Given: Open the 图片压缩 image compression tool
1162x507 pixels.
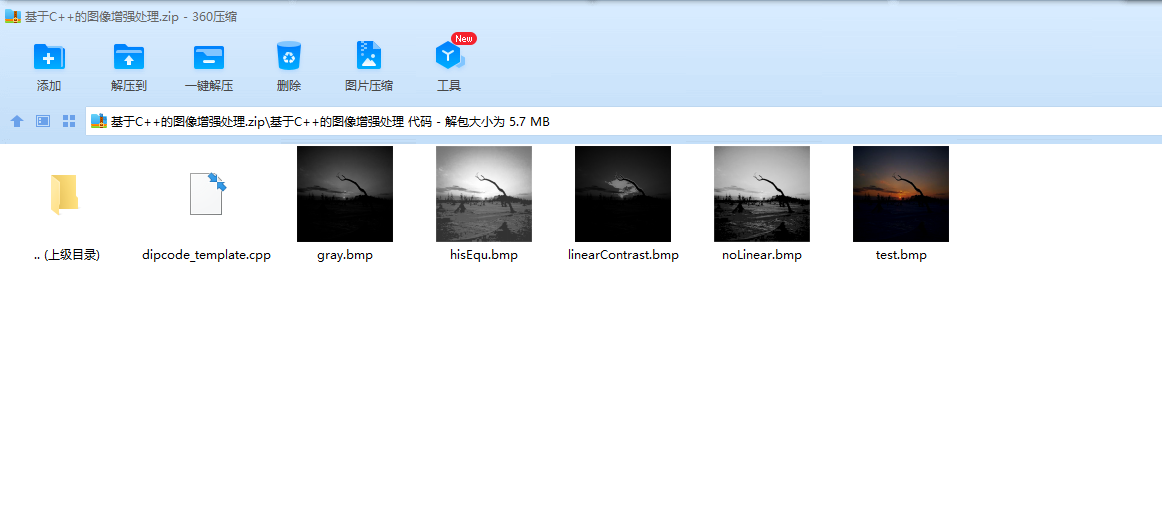Looking at the screenshot, I should point(369,56).
